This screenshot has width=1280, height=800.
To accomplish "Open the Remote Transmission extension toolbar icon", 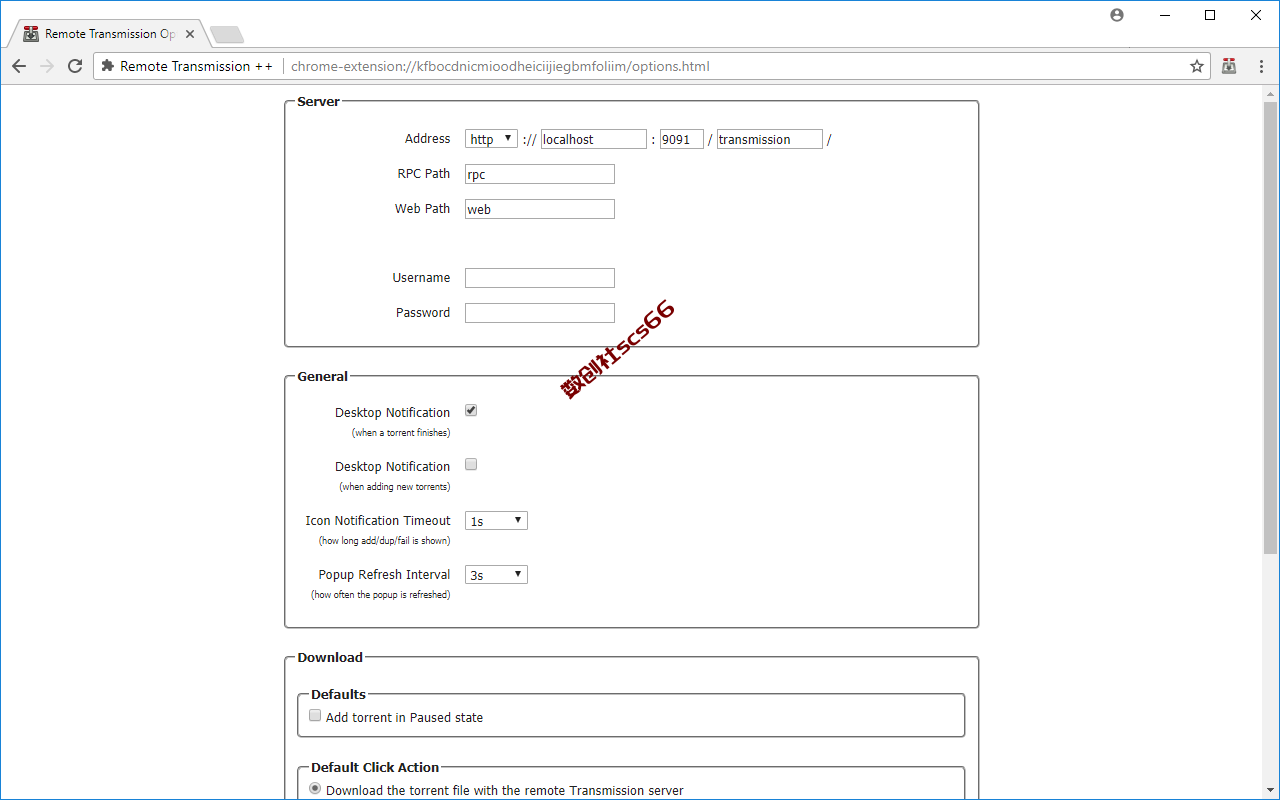I will [1229, 66].
